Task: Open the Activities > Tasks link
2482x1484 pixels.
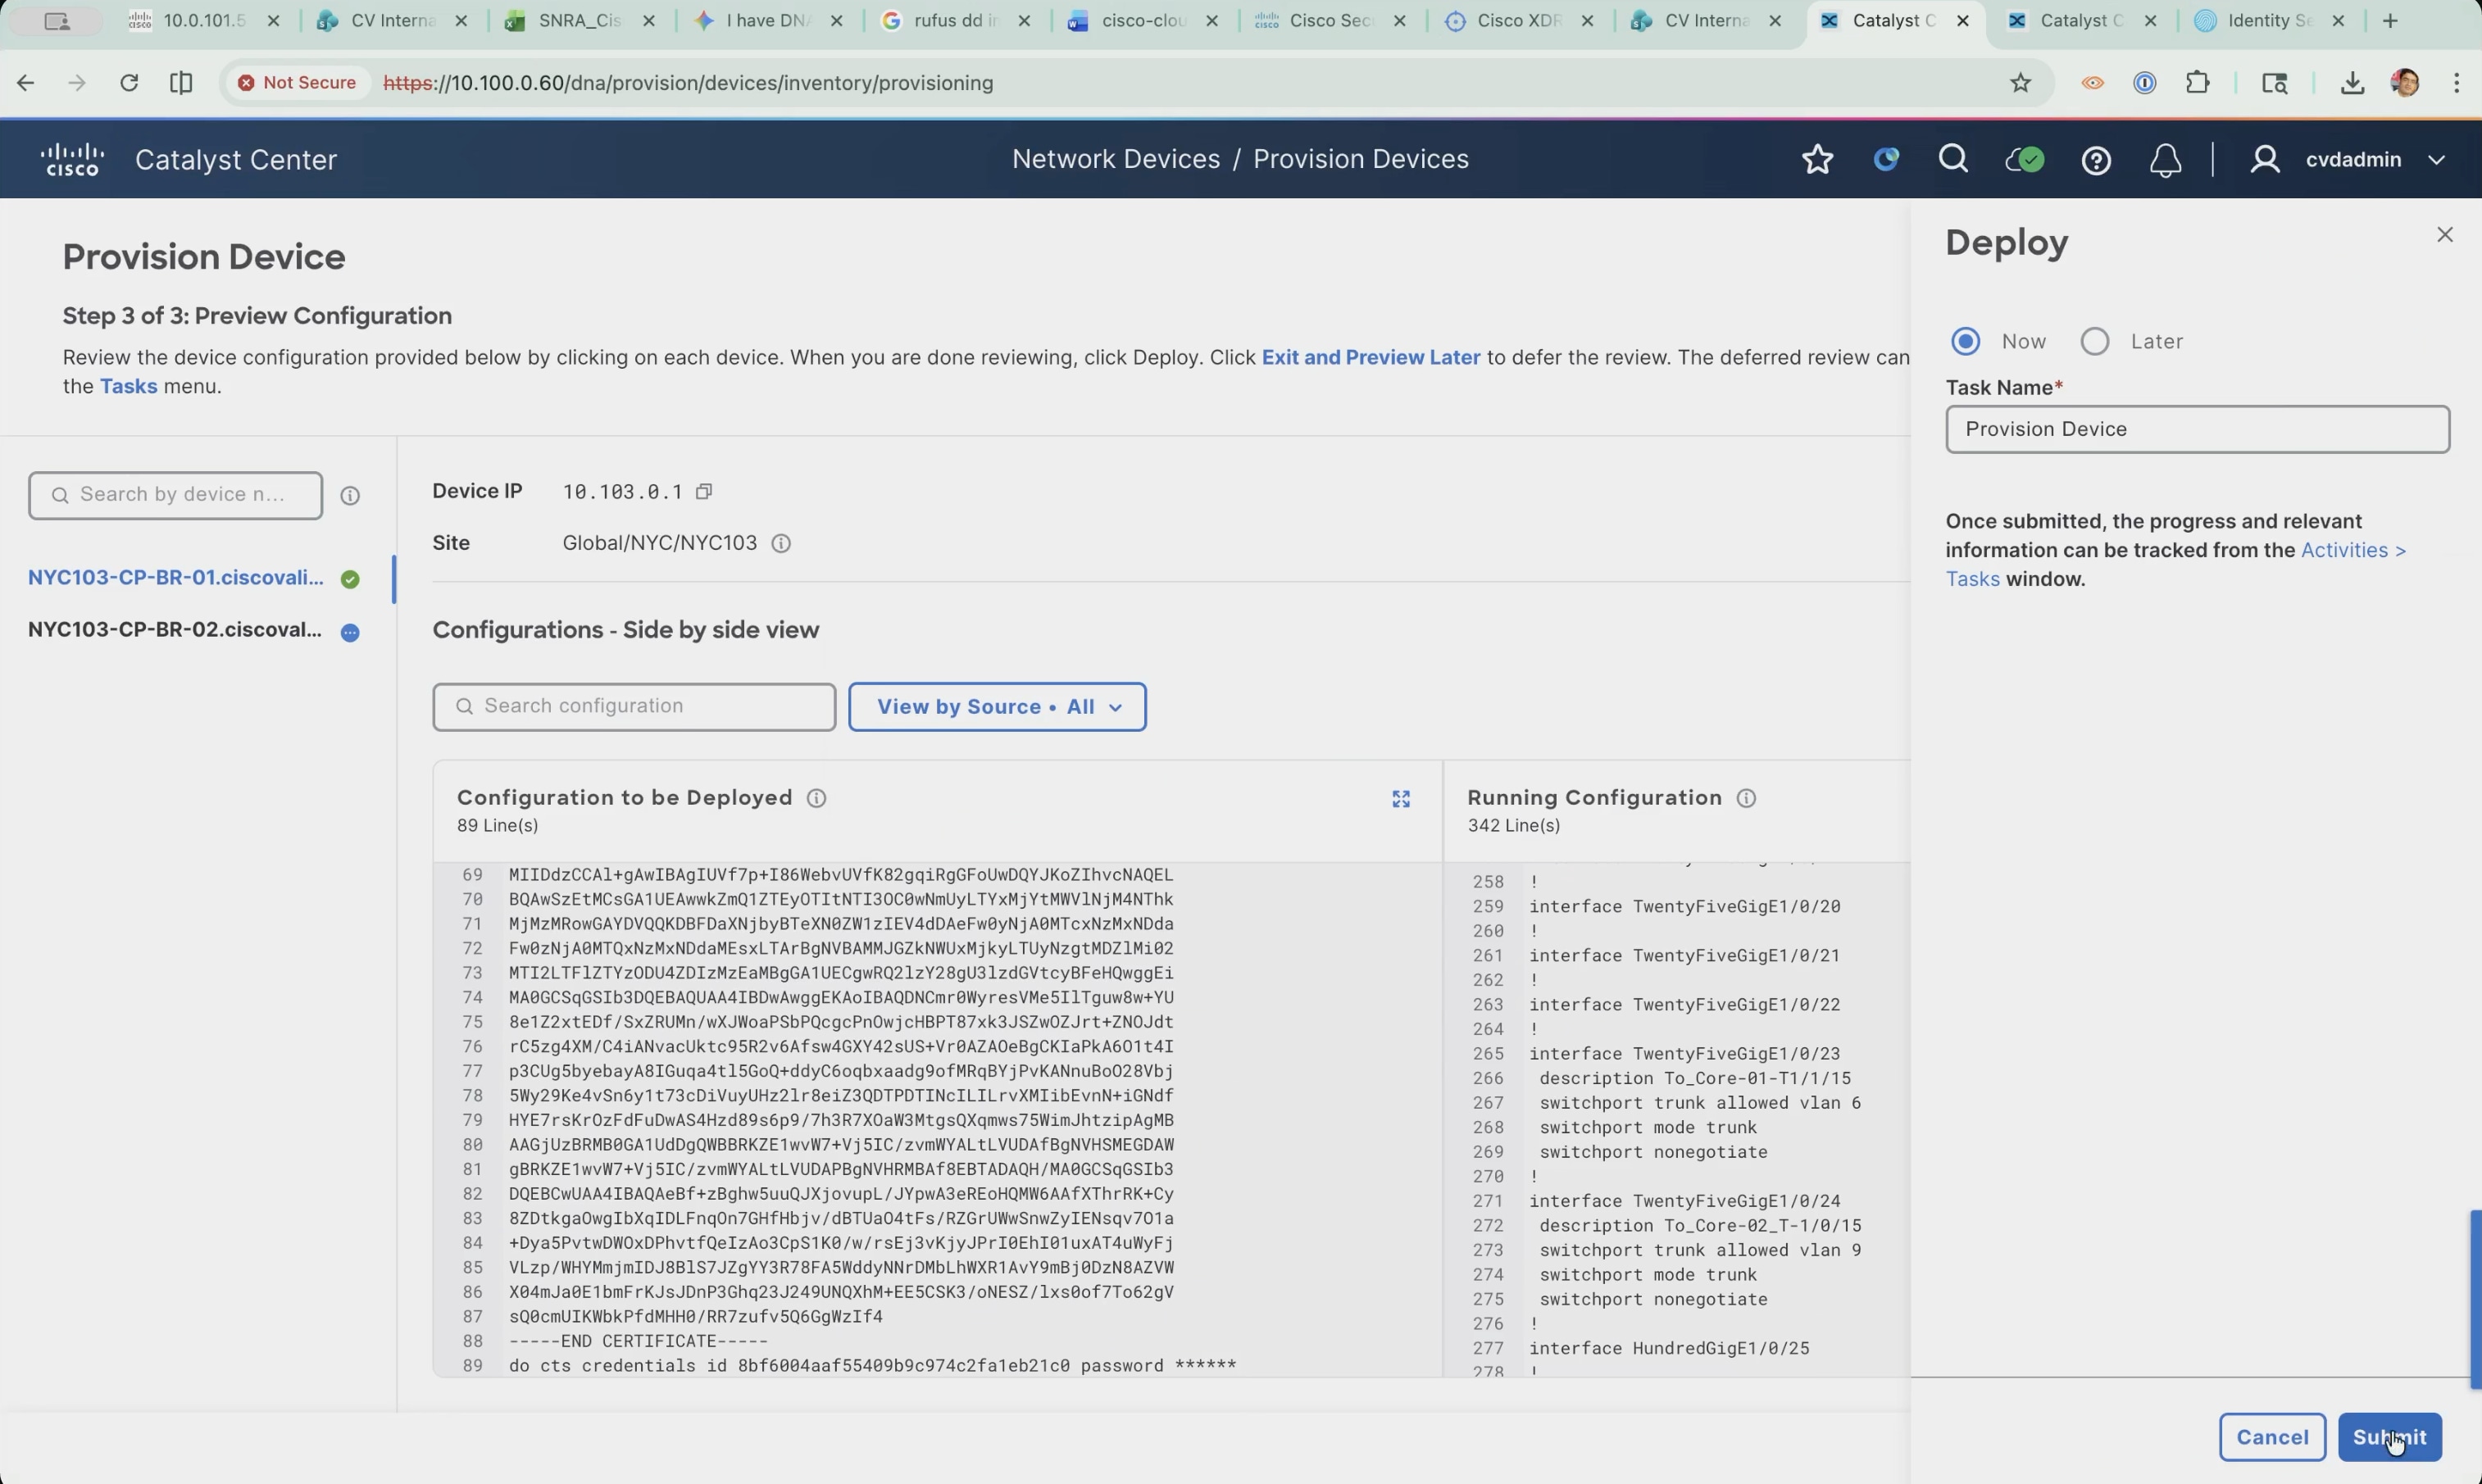Action: 2176,564
